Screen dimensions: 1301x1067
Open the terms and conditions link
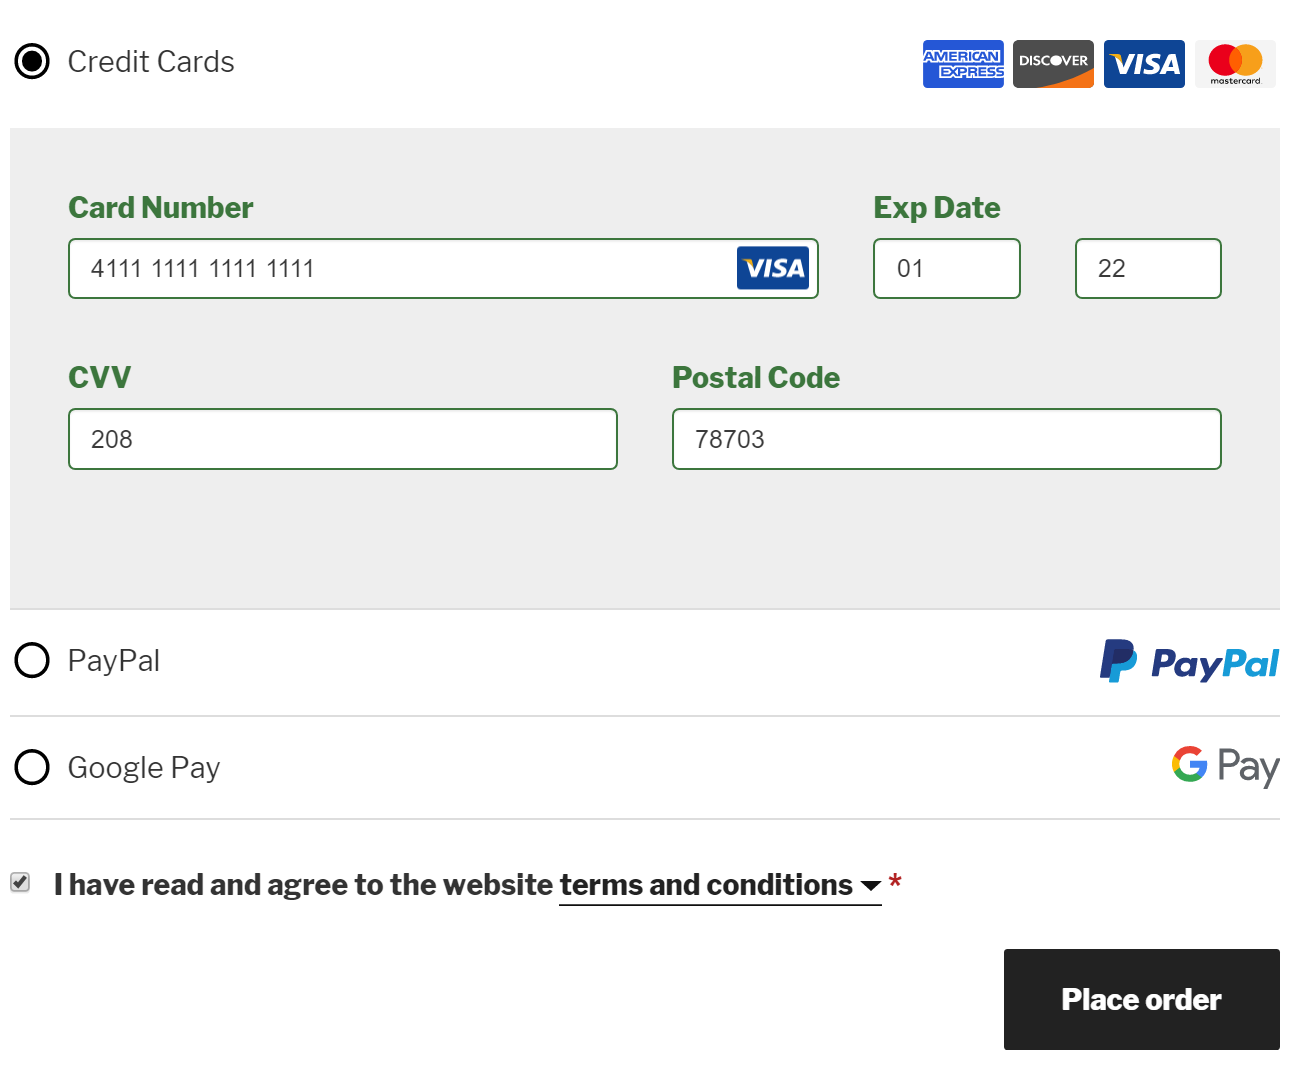coord(705,885)
